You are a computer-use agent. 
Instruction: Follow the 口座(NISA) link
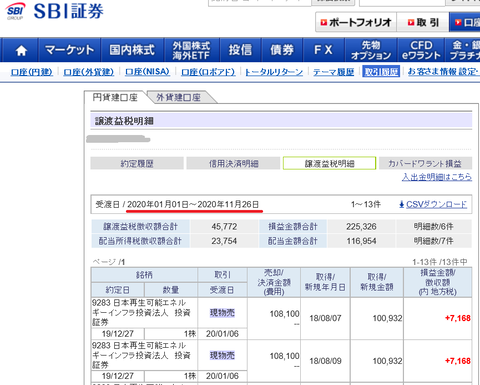pos(147,72)
